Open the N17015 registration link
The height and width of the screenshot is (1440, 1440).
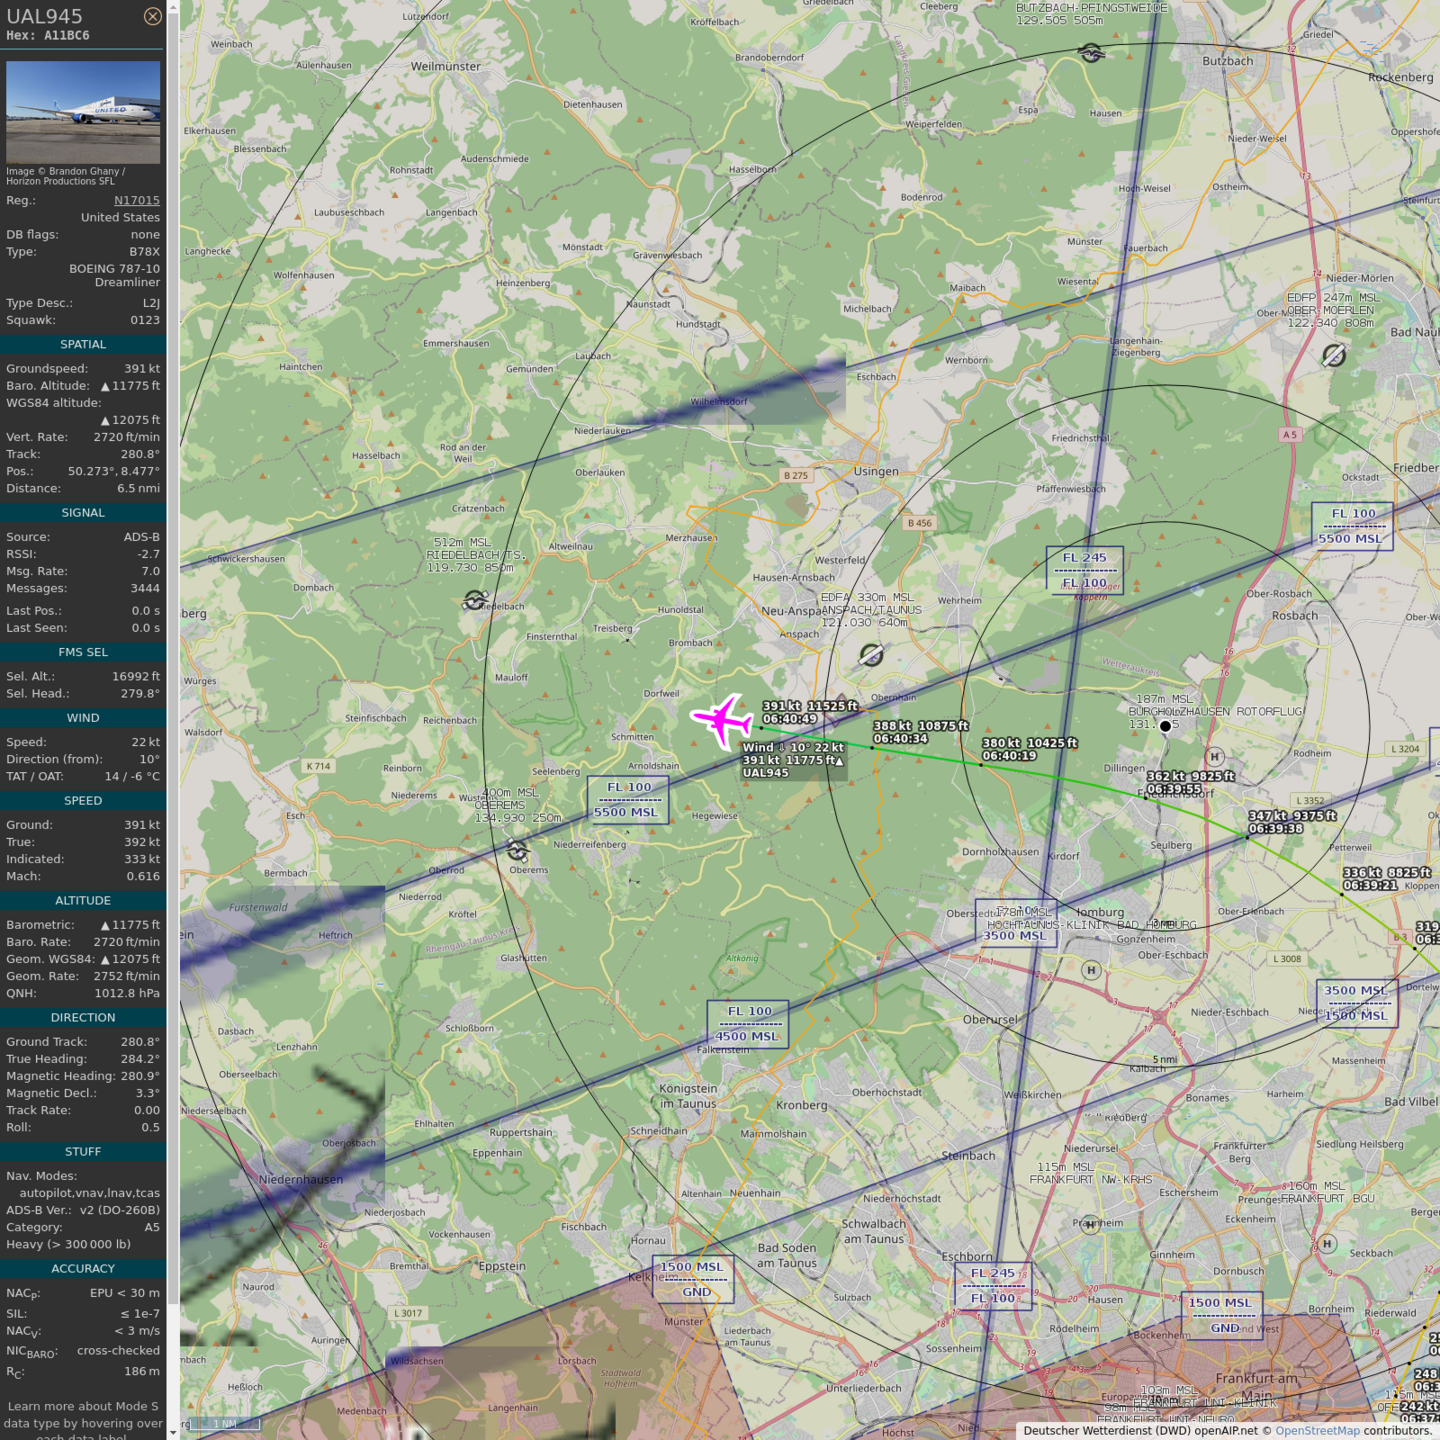[x=136, y=200]
